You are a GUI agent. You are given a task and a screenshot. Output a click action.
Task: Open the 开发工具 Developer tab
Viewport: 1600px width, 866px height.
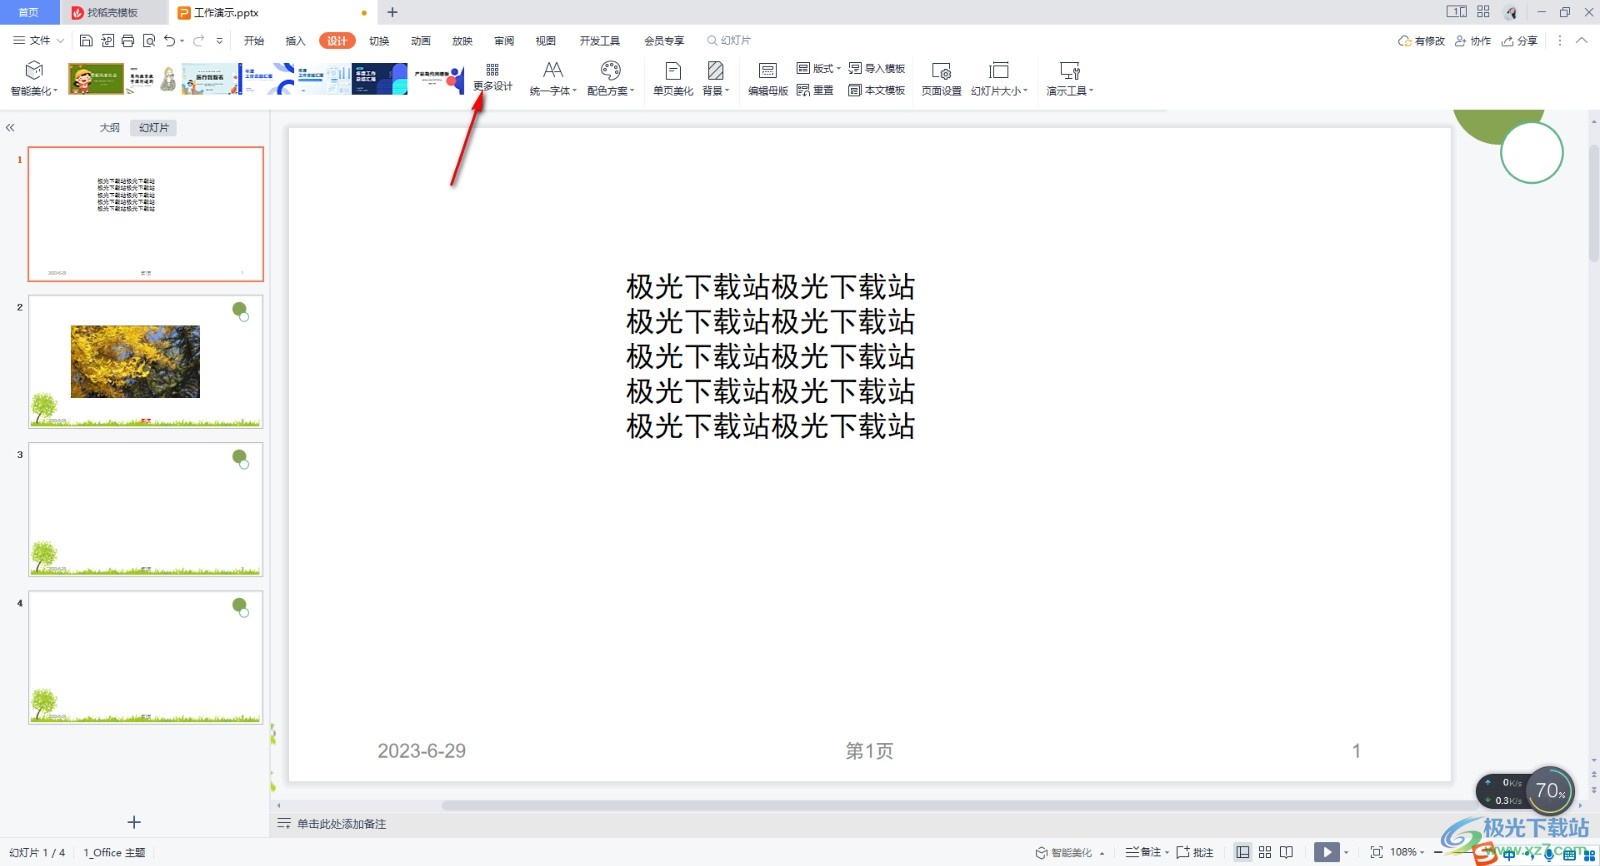(x=600, y=41)
